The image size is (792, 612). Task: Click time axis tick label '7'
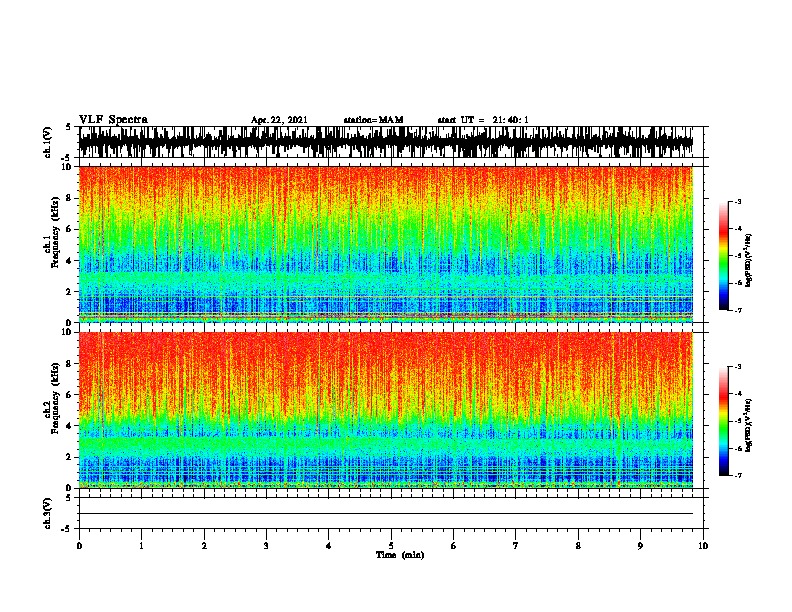coord(516,546)
